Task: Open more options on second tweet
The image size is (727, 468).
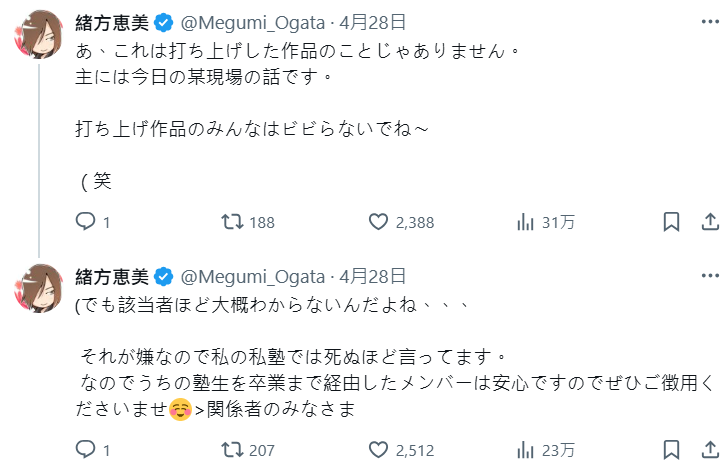Action: (x=709, y=277)
